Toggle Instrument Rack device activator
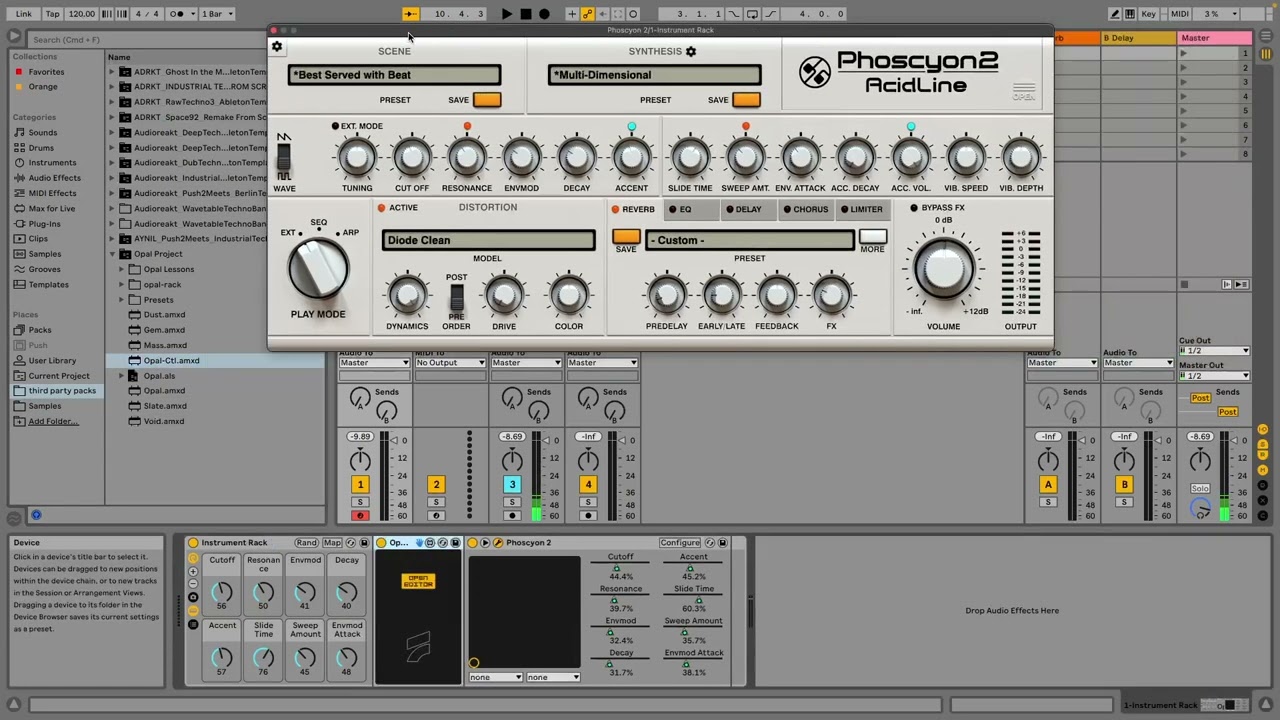 193,543
